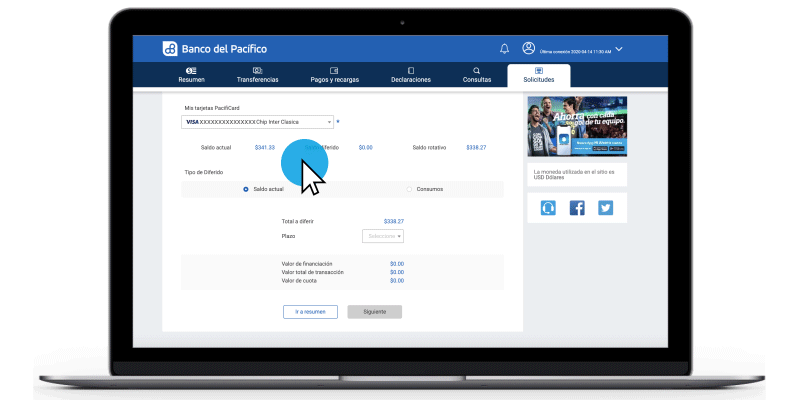Click the Tipo de Diferido label
Screen dimensions: 800x400
point(204,172)
